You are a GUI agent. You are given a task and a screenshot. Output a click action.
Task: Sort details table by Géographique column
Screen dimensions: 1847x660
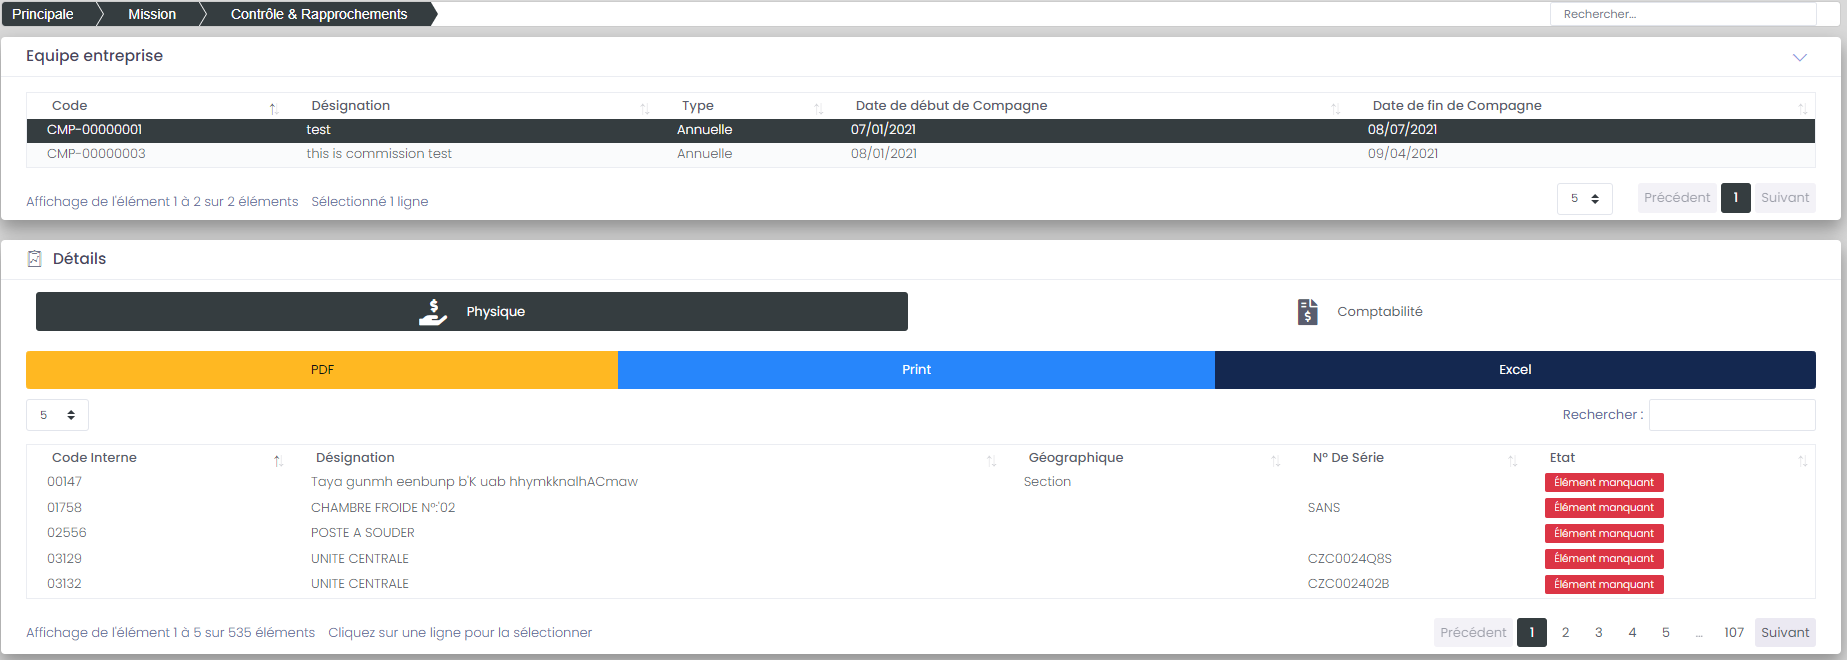1275,460
